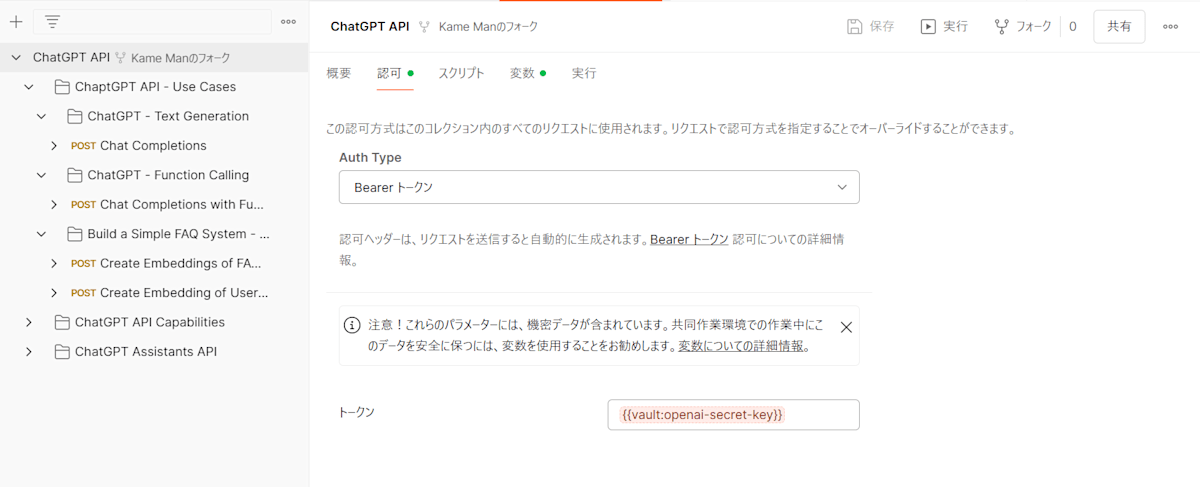This screenshot has height=487, width=1200.
Task: Click the folder icon of ChatGPT Assistants API
Action: 63,352
